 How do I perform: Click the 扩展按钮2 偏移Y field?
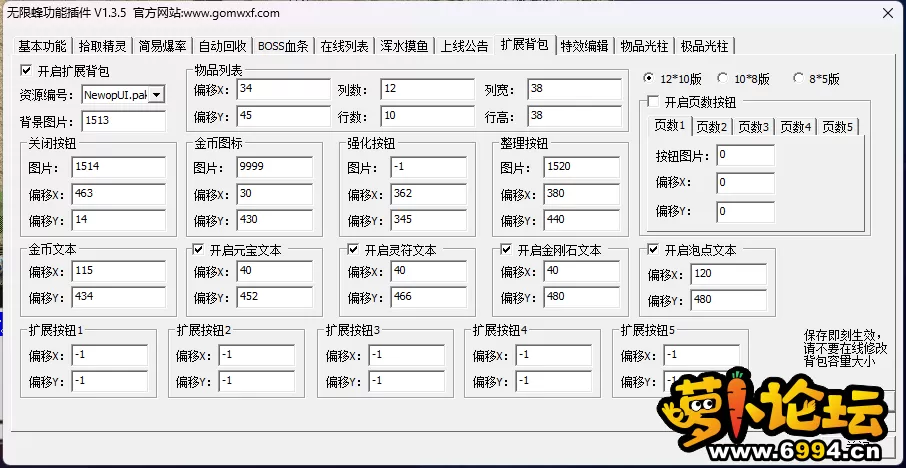click(x=257, y=381)
